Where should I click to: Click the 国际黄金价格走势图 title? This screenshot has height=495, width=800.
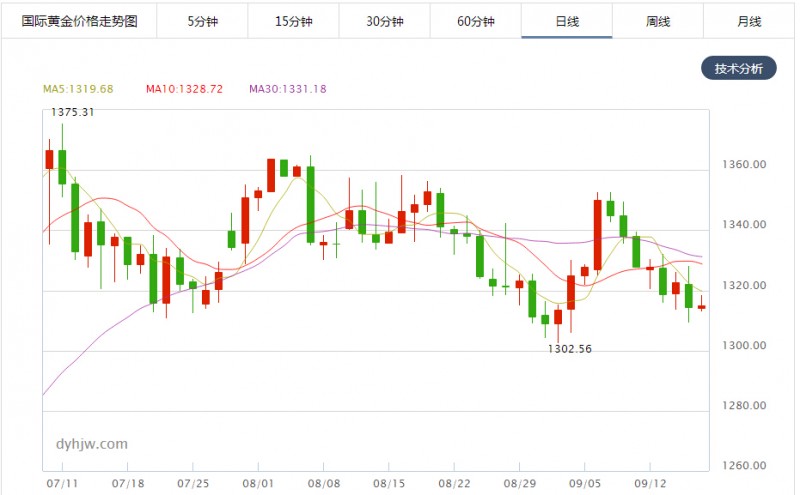click(x=80, y=21)
